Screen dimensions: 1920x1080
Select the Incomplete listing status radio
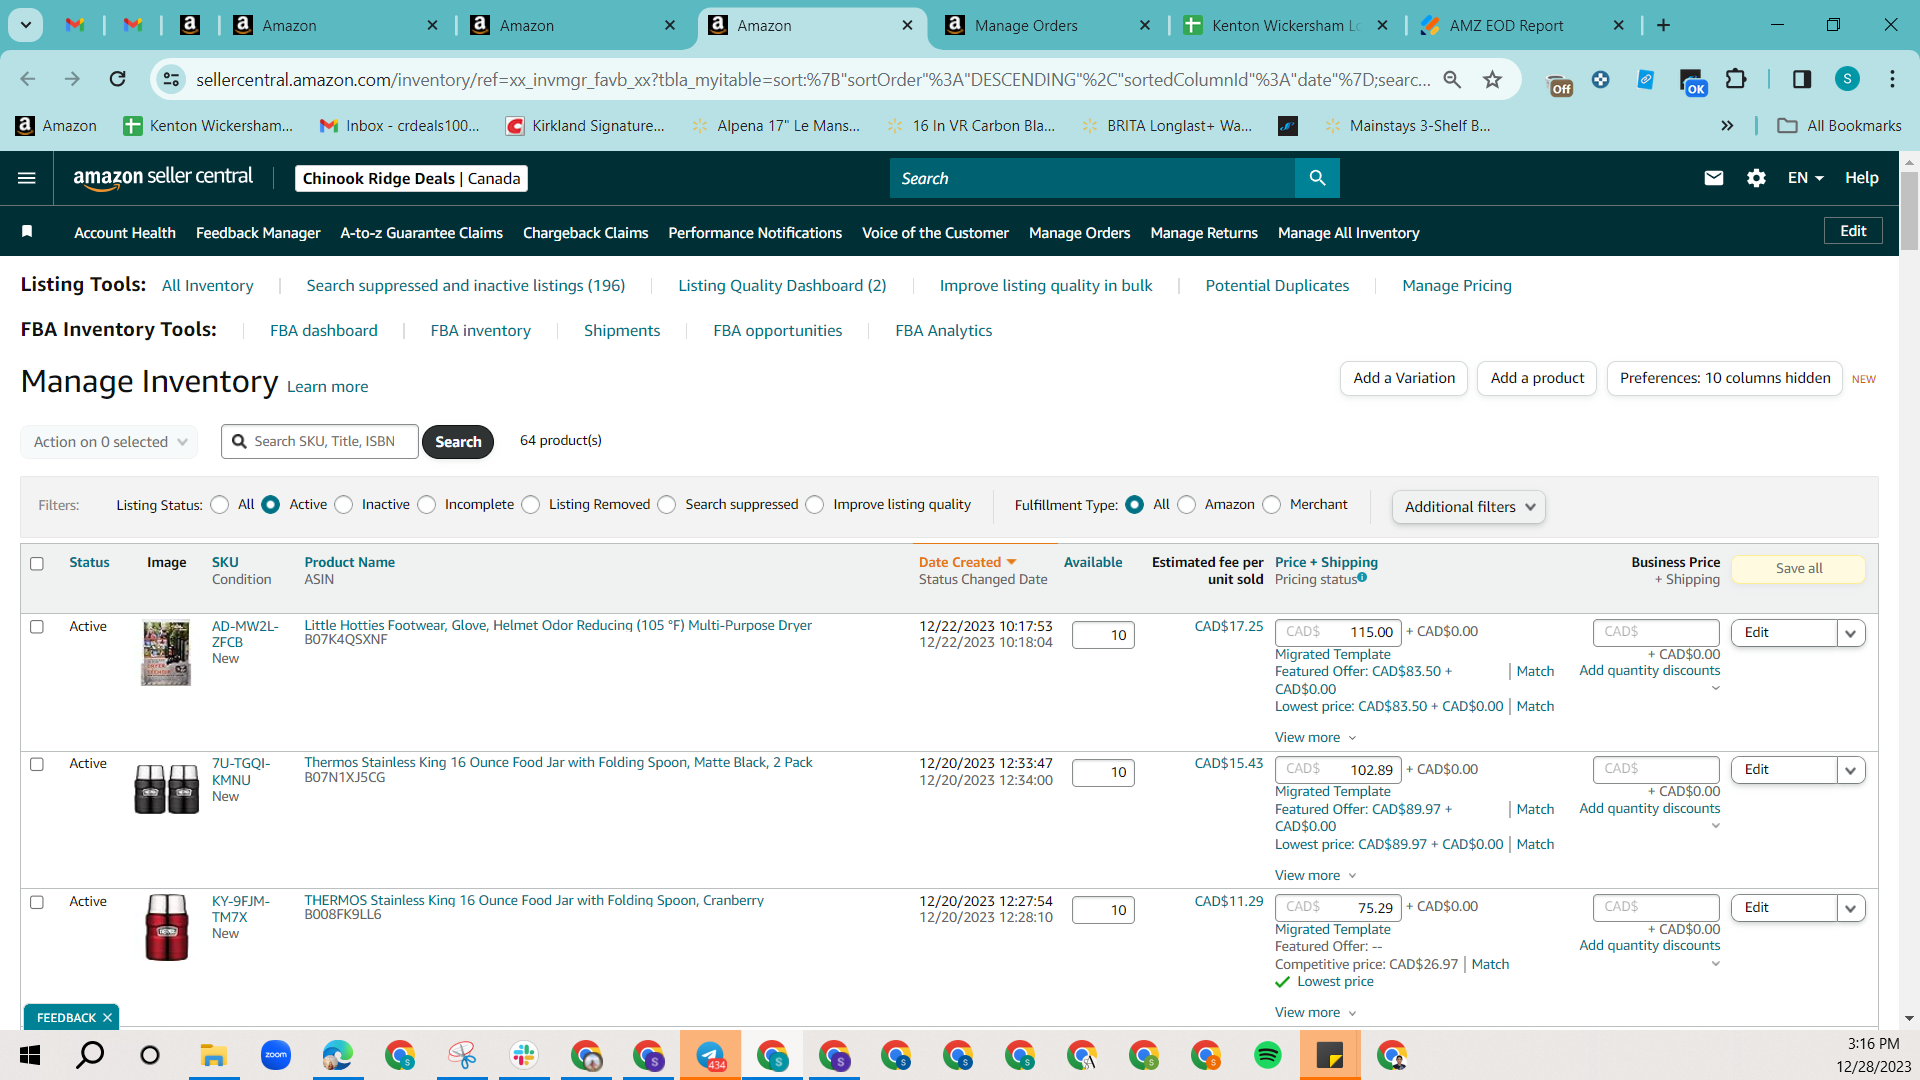pos(427,505)
